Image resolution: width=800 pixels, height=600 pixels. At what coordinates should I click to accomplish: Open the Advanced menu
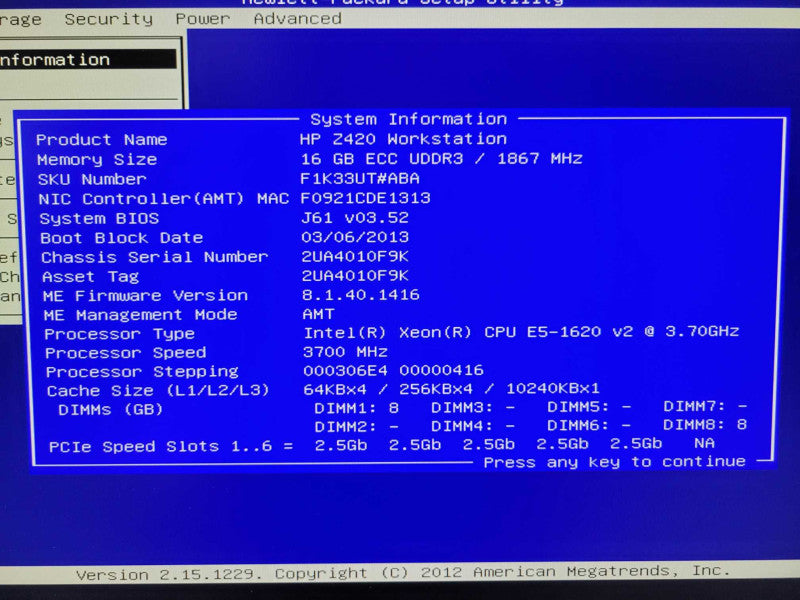pyautogui.click(x=297, y=19)
